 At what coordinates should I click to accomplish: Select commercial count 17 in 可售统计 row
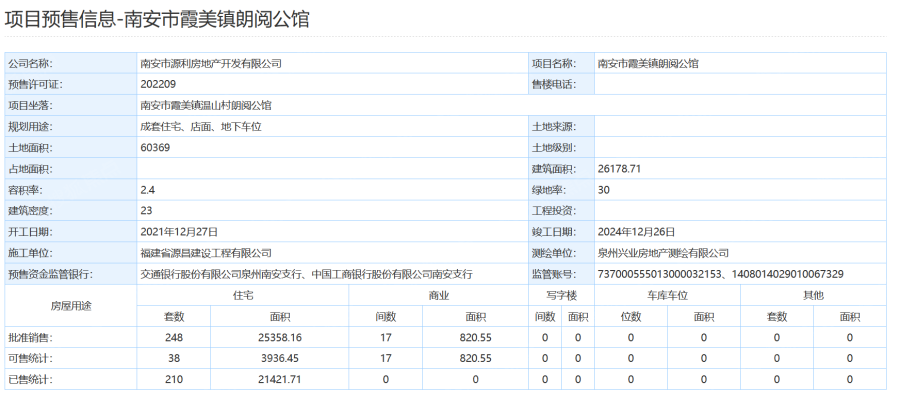click(386, 359)
